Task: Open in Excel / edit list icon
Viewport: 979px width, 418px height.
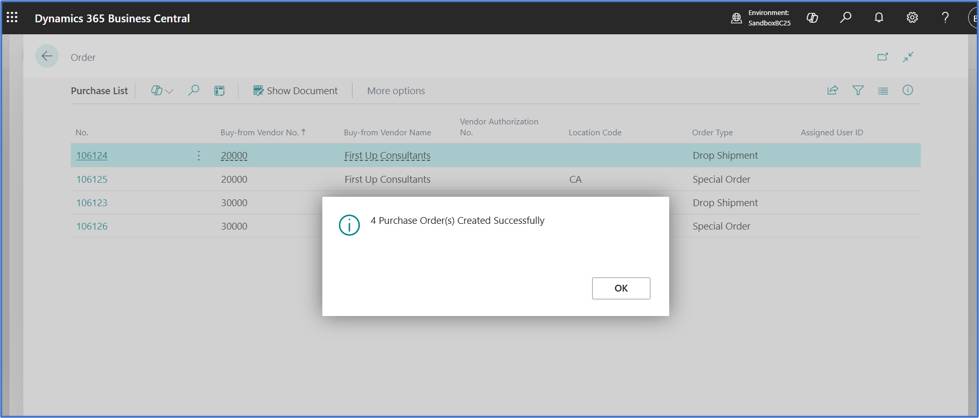Action: coord(219,91)
